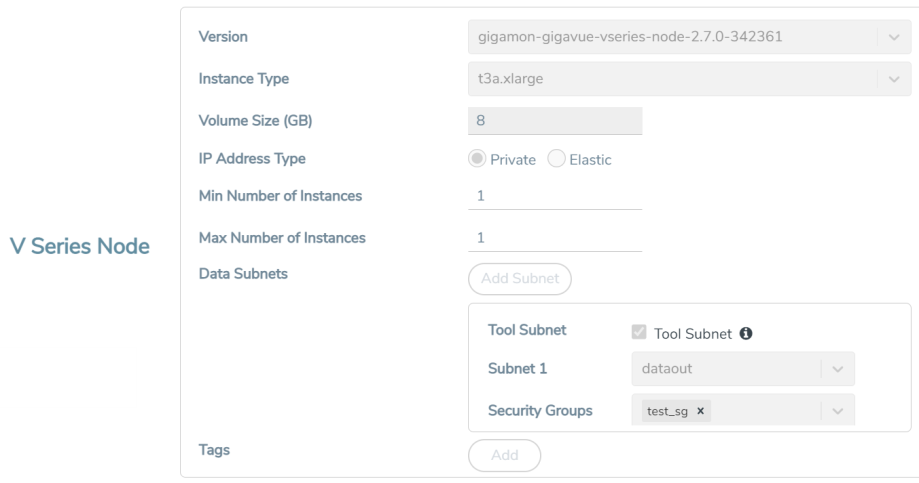Select the Private IP address option
This screenshot has width=919, height=483.
pyautogui.click(x=479, y=159)
